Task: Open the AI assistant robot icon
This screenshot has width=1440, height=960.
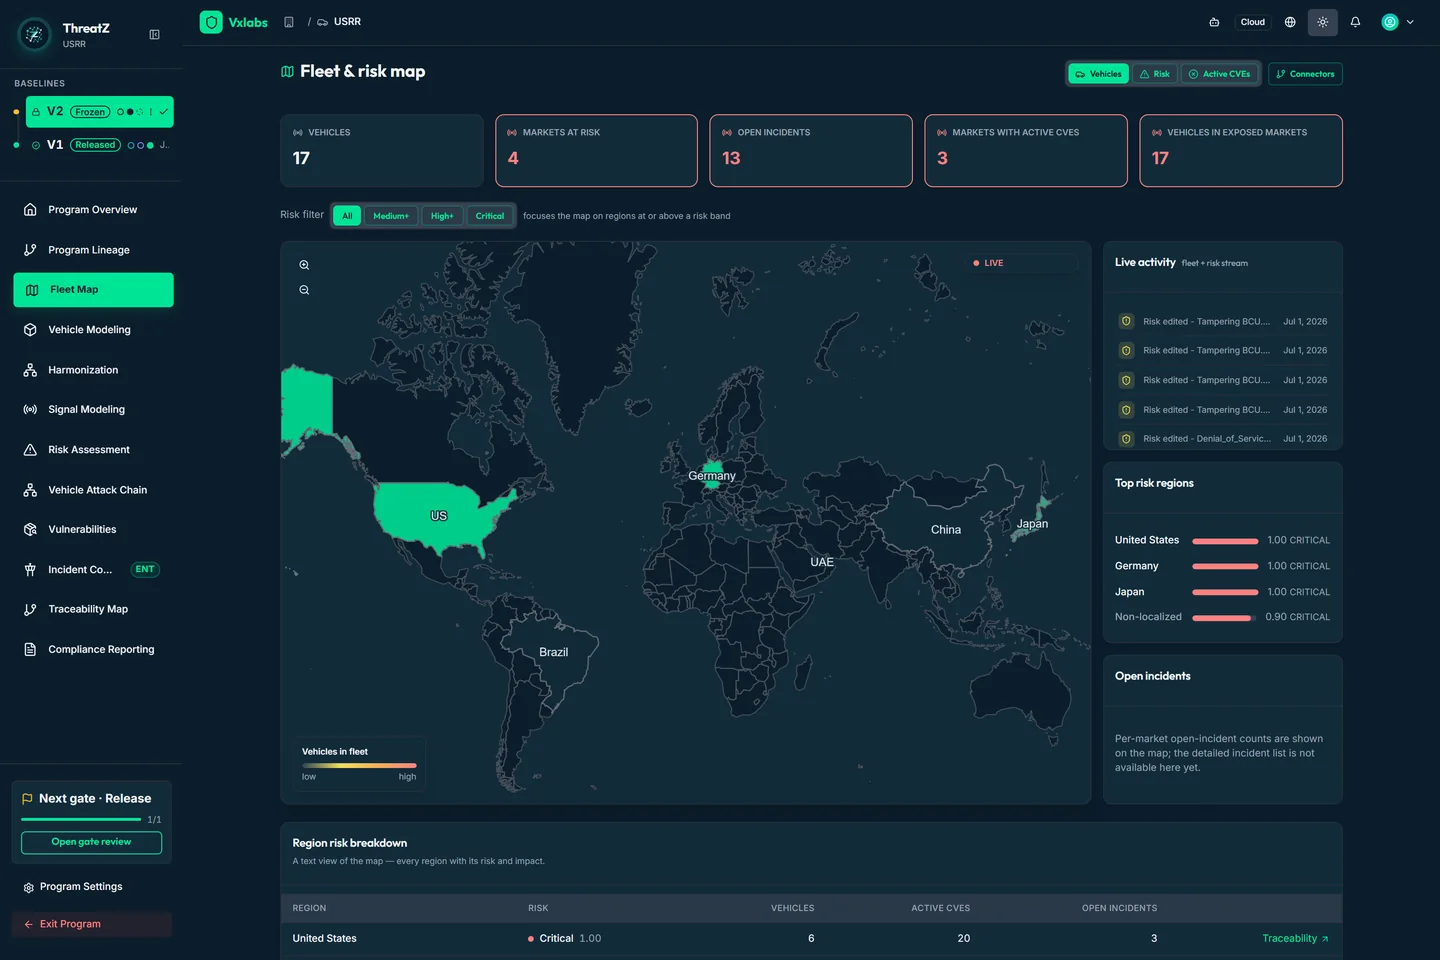Action: pos(1214,22)
